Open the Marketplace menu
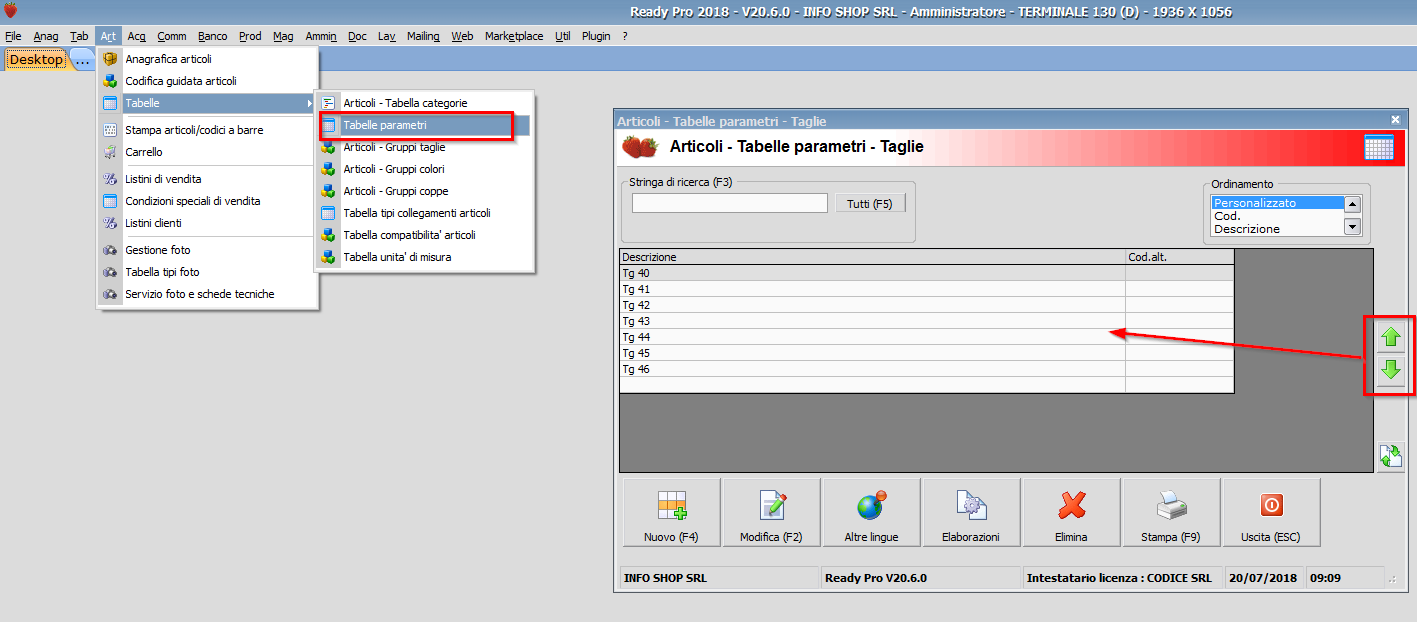The height and width of the screenshot is (622, 1417). click(514, 36)
